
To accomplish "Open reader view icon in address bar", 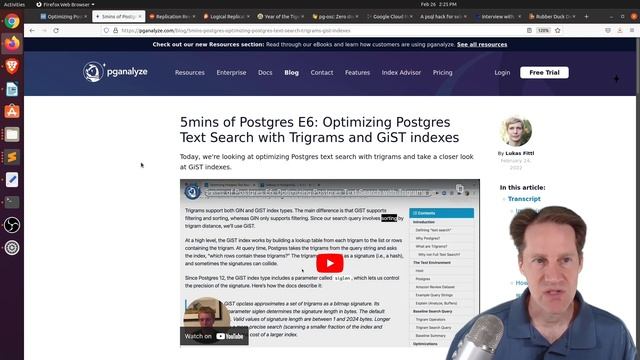I will coord(529,31).
